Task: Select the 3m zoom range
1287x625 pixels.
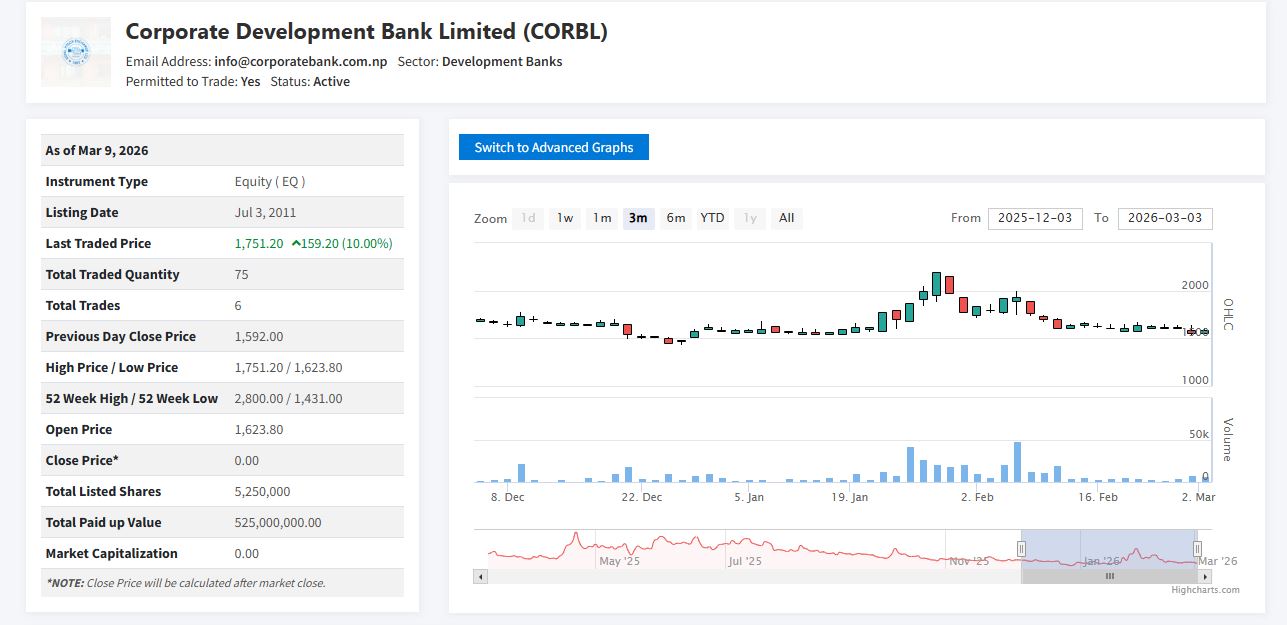Action: pos(638,218)
